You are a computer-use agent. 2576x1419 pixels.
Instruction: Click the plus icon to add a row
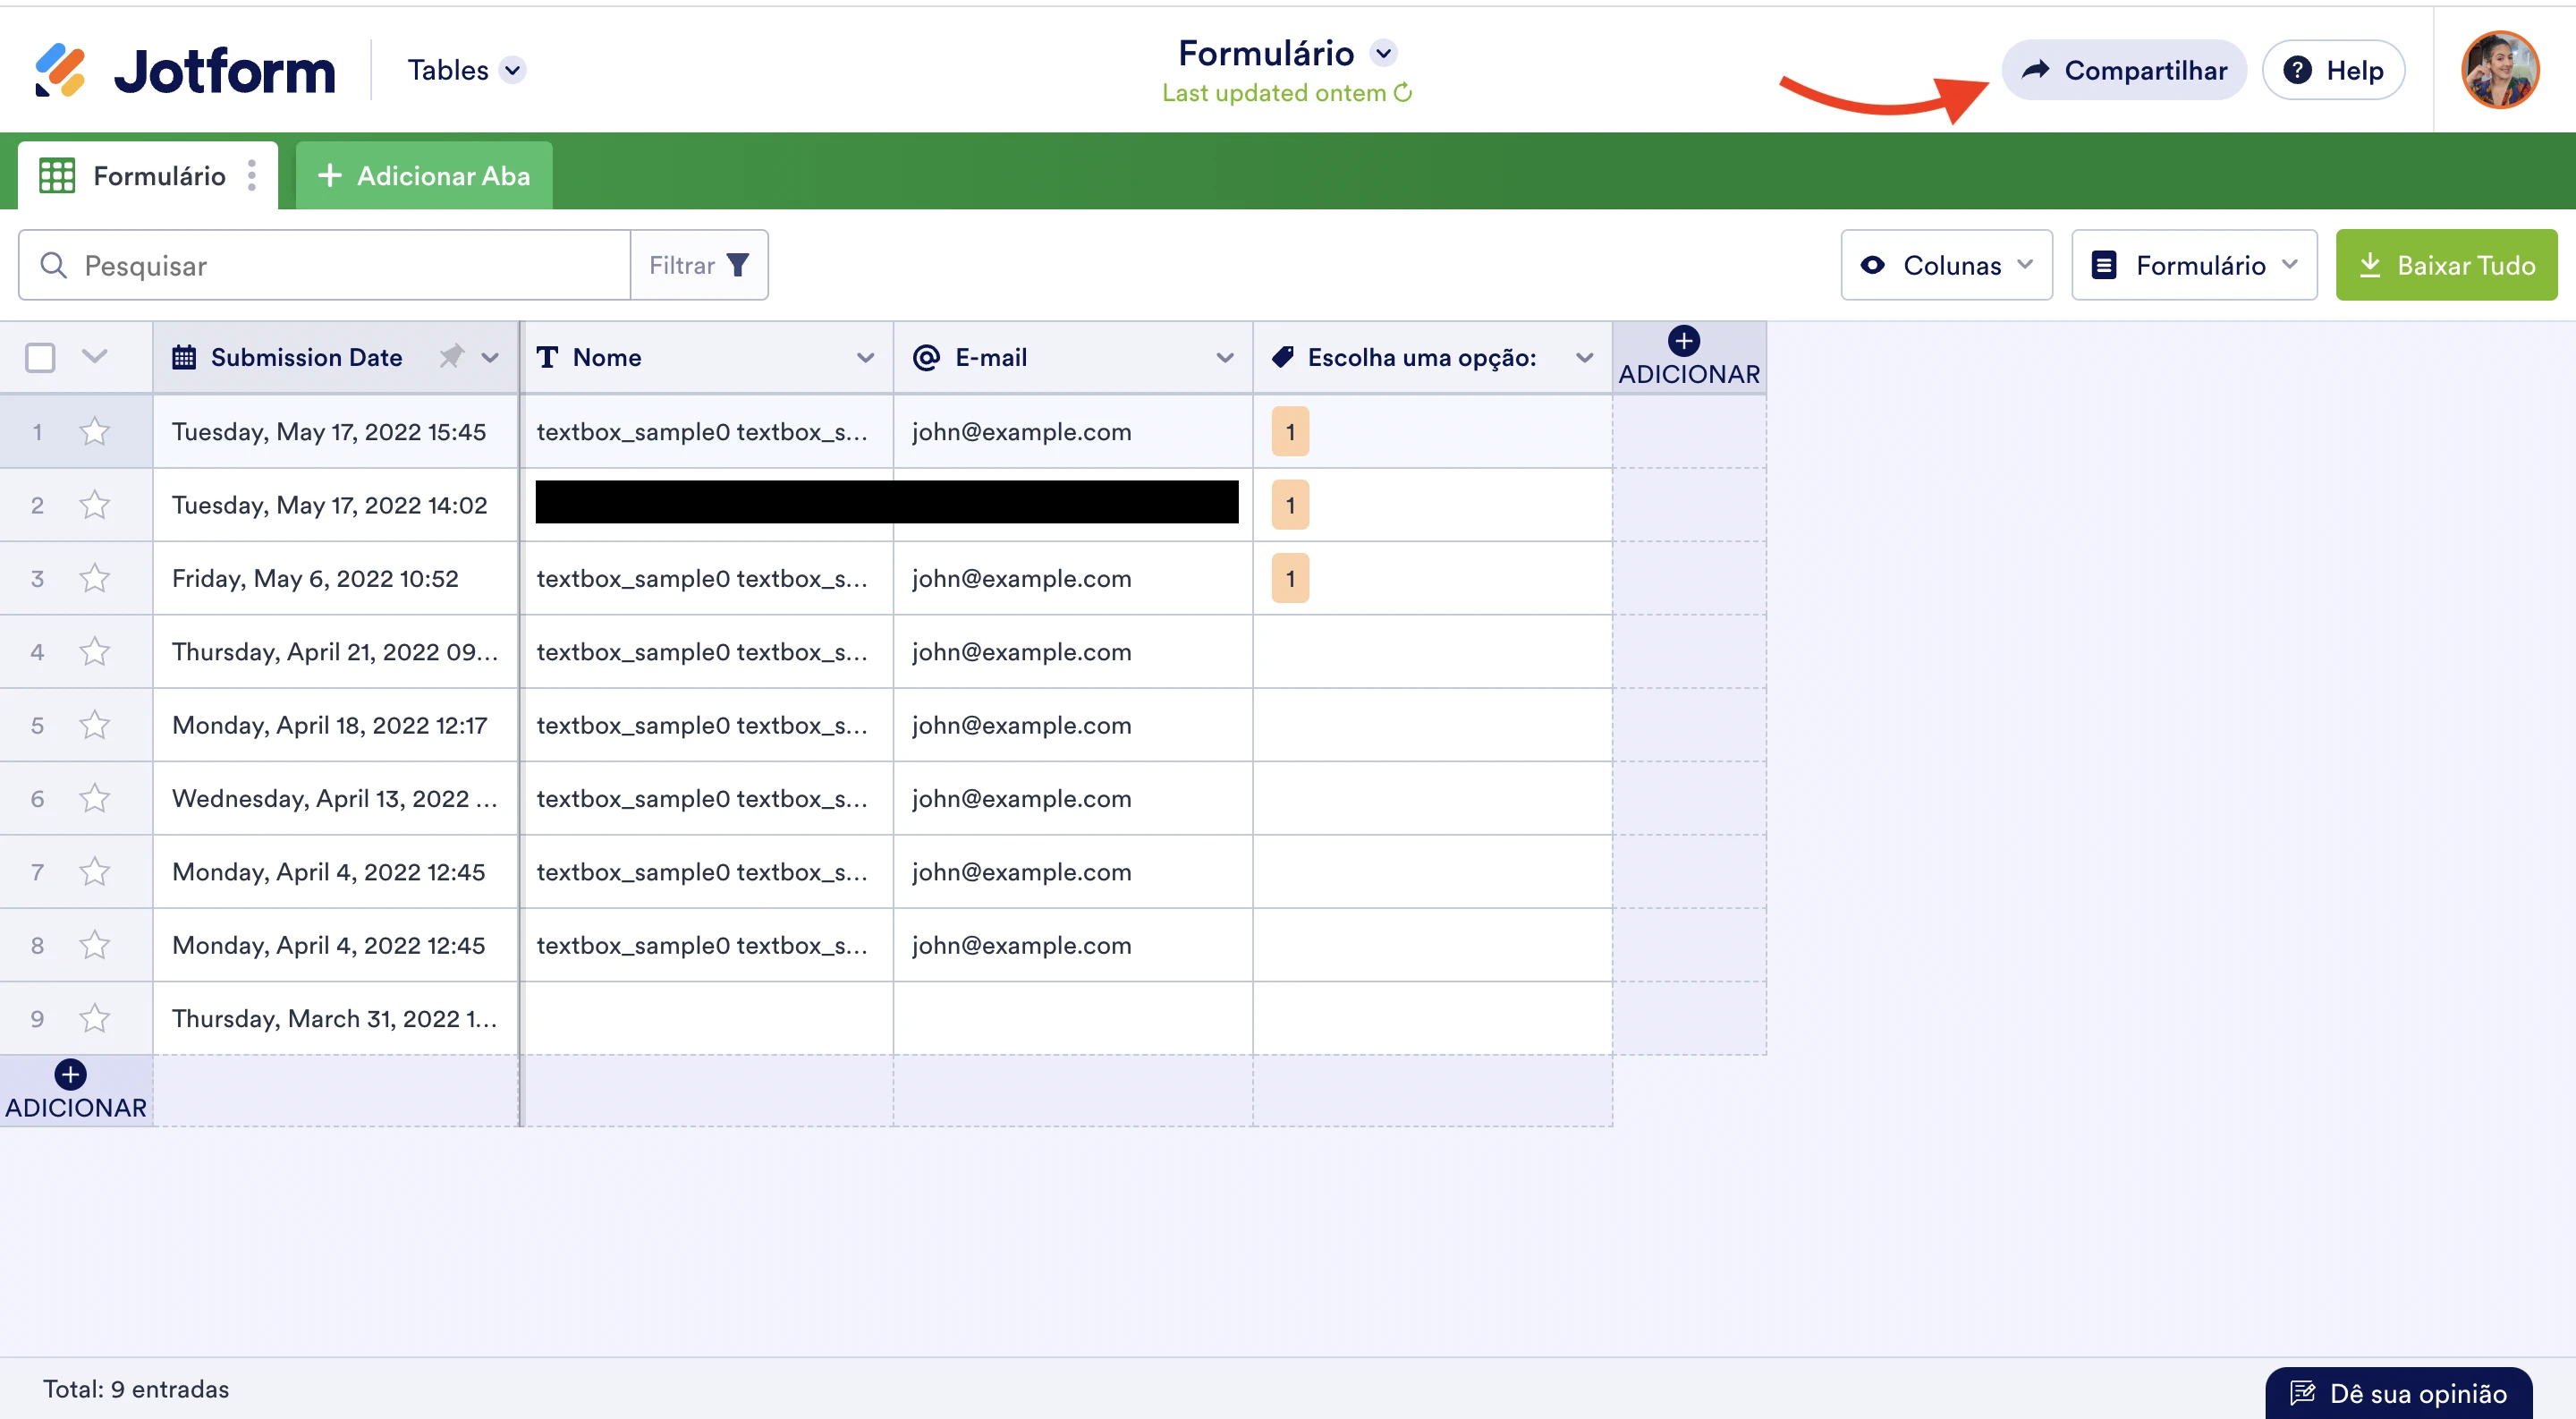[x=70, y=1075]
